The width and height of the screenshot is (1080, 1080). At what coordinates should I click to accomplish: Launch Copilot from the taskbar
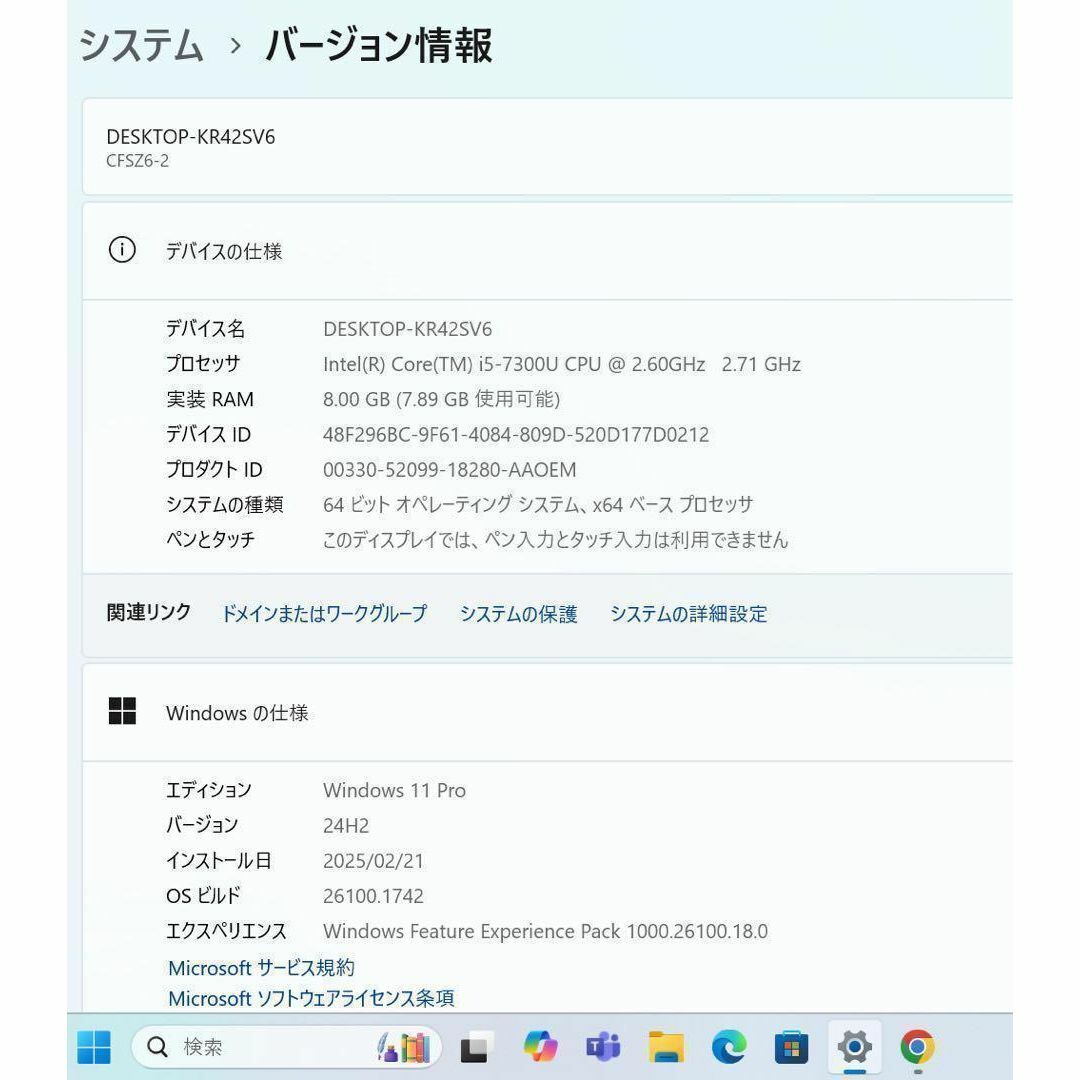540,1047
